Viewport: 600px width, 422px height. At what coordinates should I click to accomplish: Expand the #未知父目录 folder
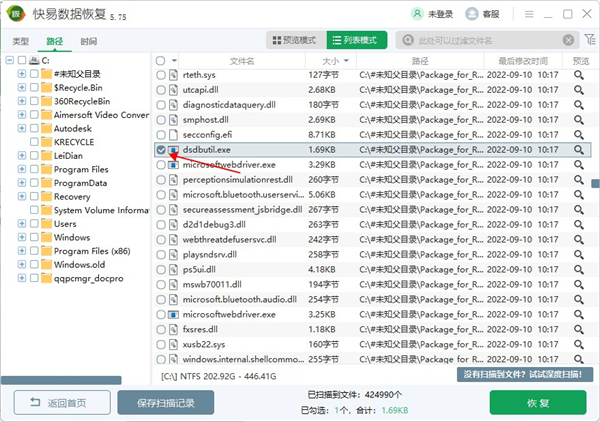(x=22, y=74)
